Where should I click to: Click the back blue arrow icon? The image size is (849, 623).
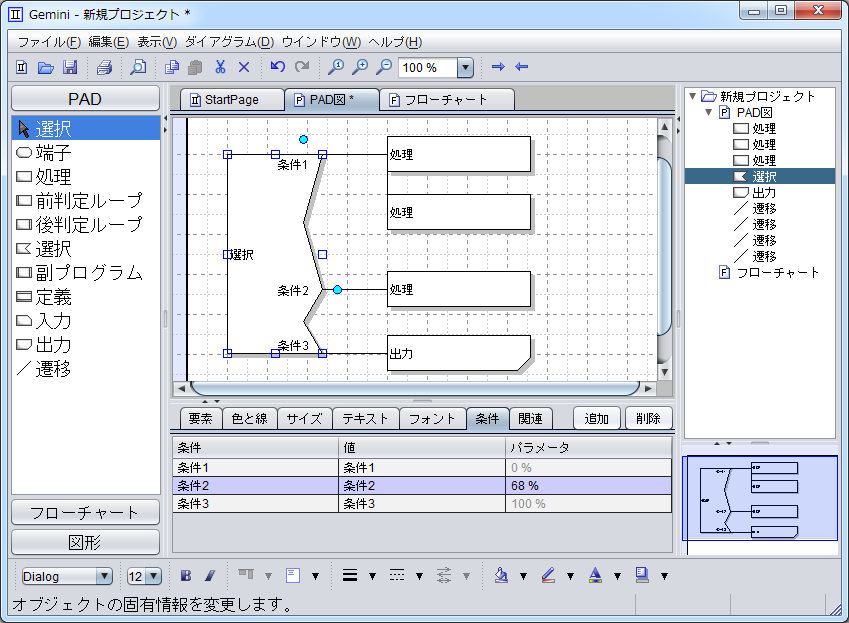point(521,67)
